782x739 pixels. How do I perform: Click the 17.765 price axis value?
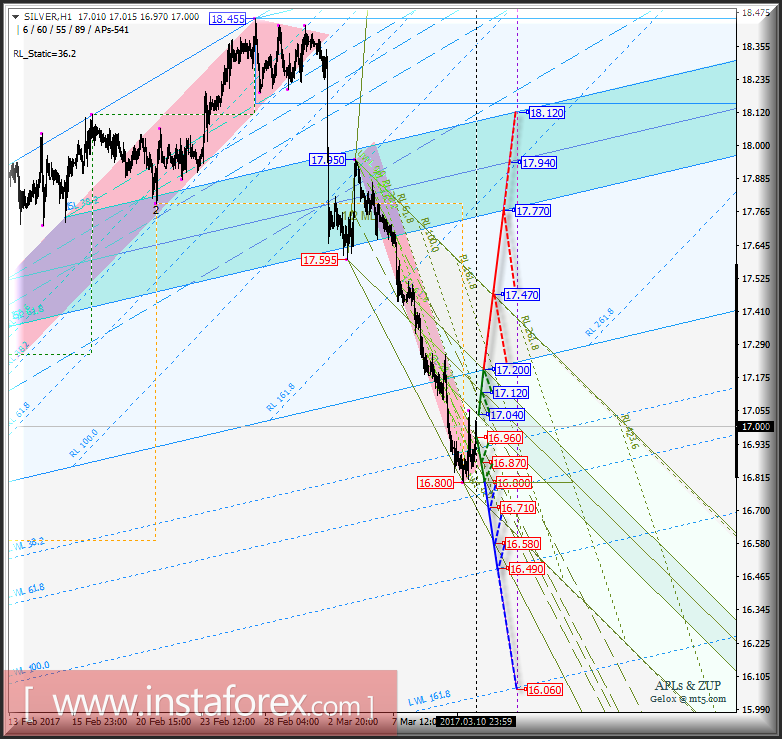756,212
